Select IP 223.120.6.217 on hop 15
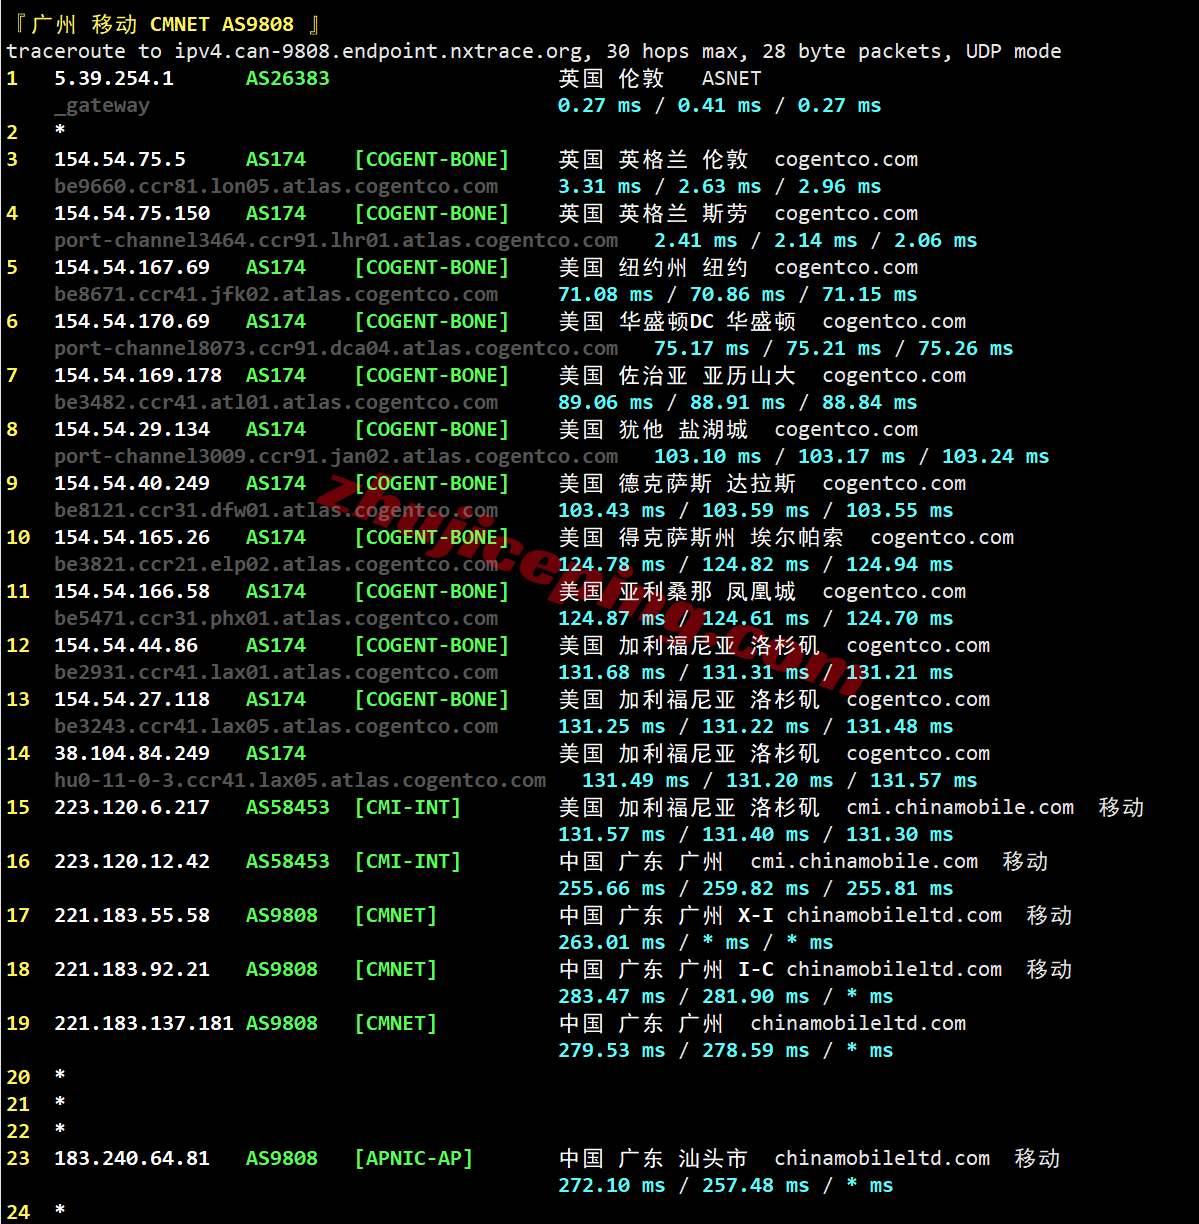The width and height of the screenshot is (1199, 1224). [x=132, y=807]
